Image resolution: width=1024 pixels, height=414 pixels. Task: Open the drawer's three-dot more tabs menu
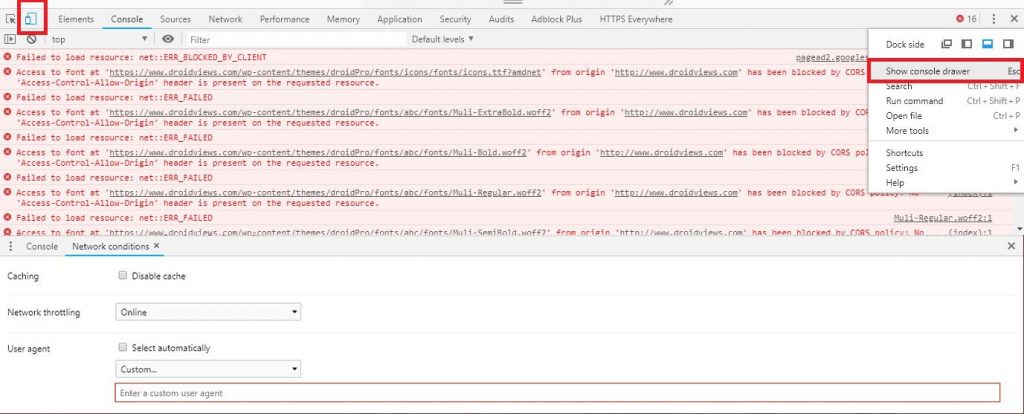[10, 246]
